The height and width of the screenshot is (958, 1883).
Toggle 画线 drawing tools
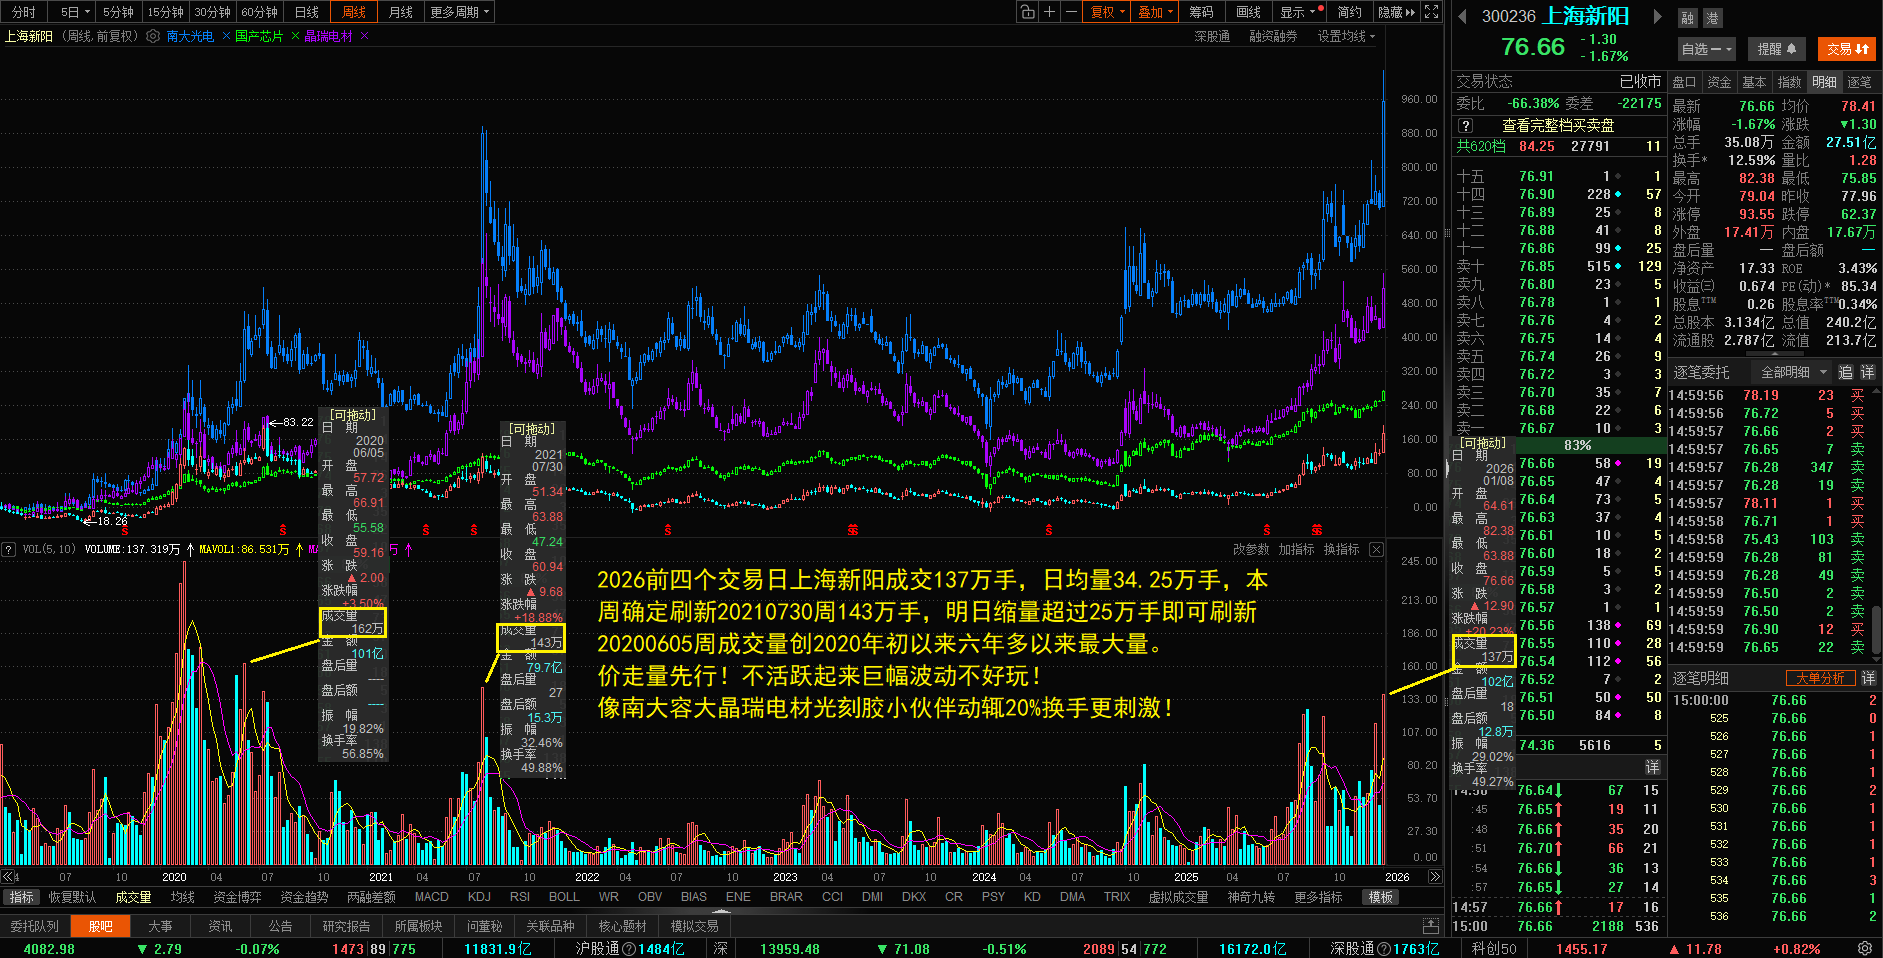pos(1248,12)
